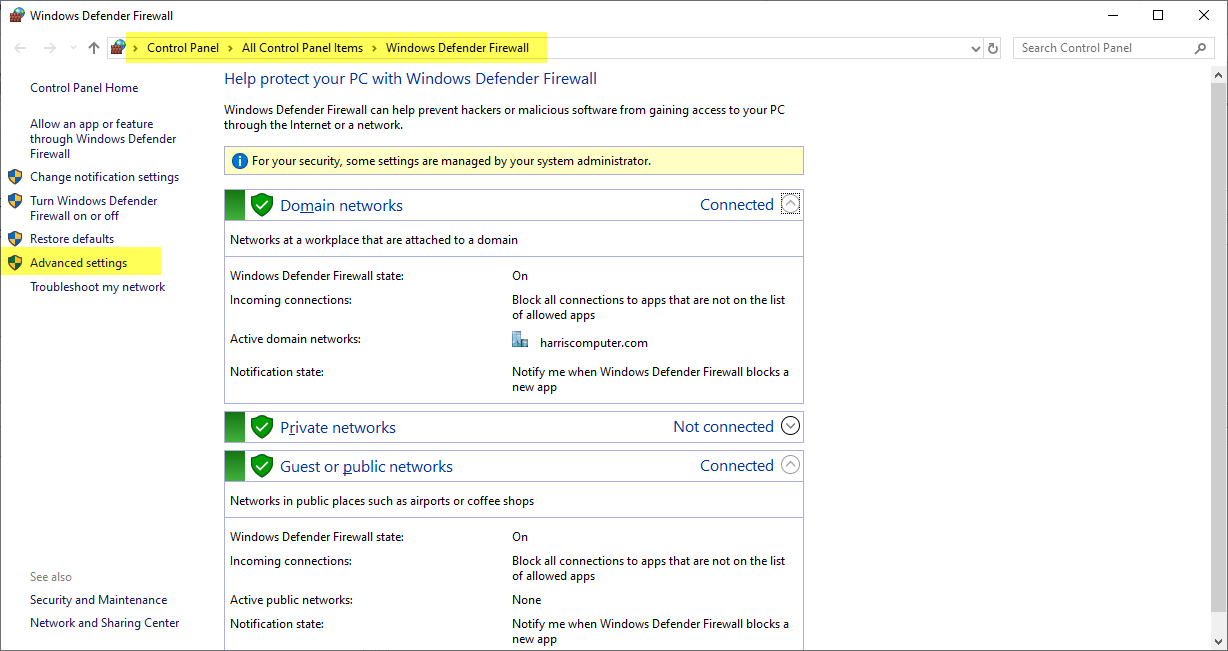
Task: Collapse the Guest or public networks chevron
Action: 790,465
